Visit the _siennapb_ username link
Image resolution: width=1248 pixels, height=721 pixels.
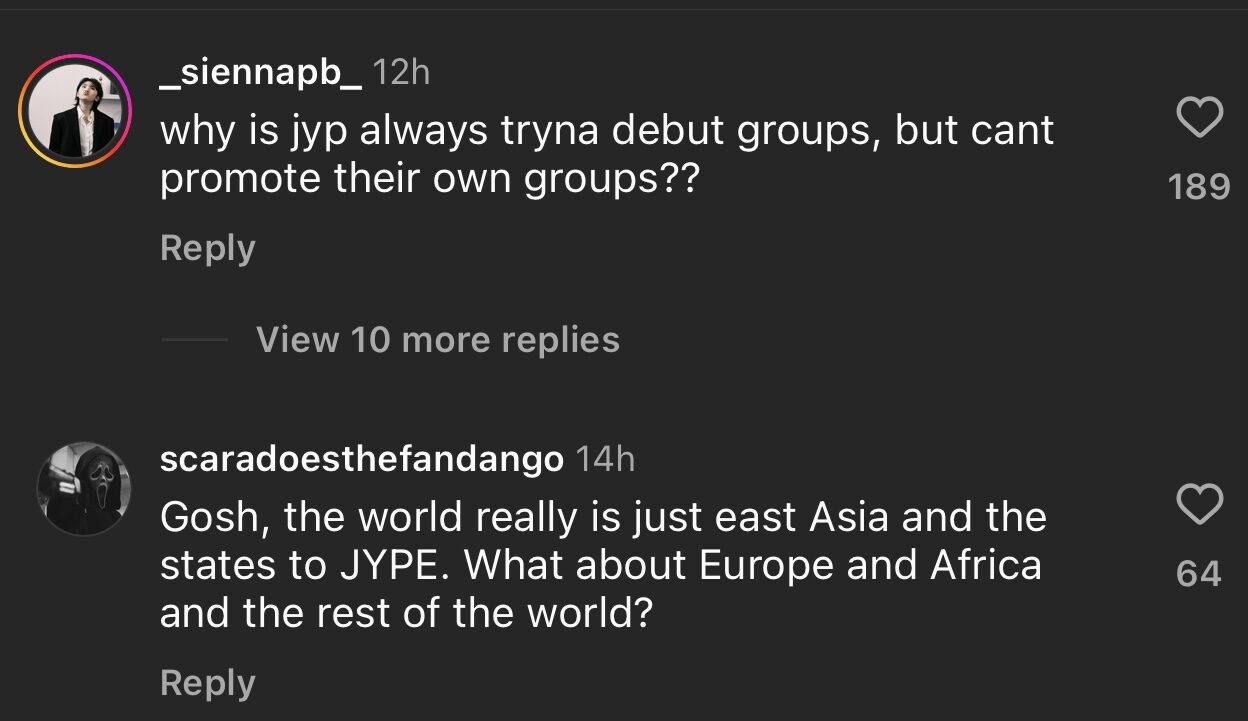coord(261,73)
